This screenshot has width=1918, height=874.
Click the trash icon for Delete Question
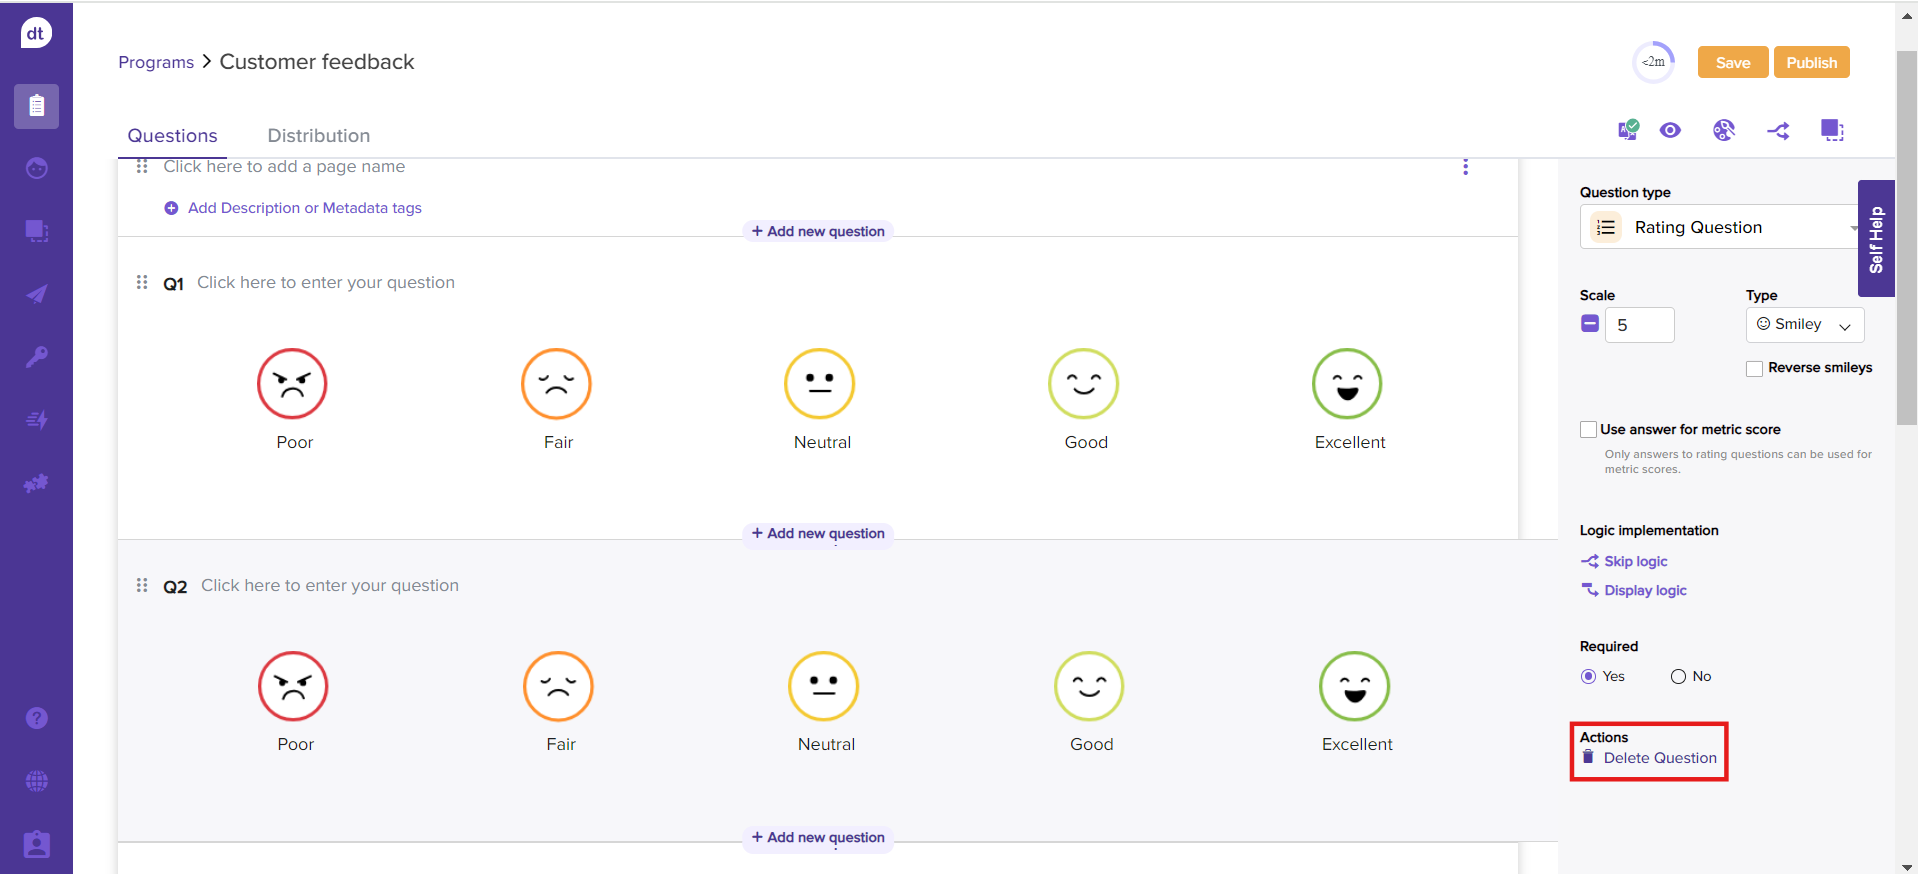pos(1588,758)
